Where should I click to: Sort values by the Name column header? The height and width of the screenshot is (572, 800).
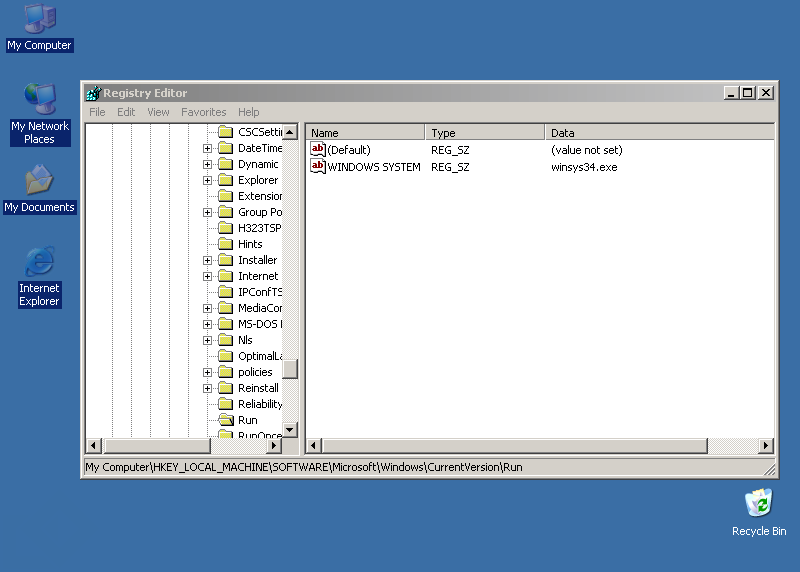365,133
